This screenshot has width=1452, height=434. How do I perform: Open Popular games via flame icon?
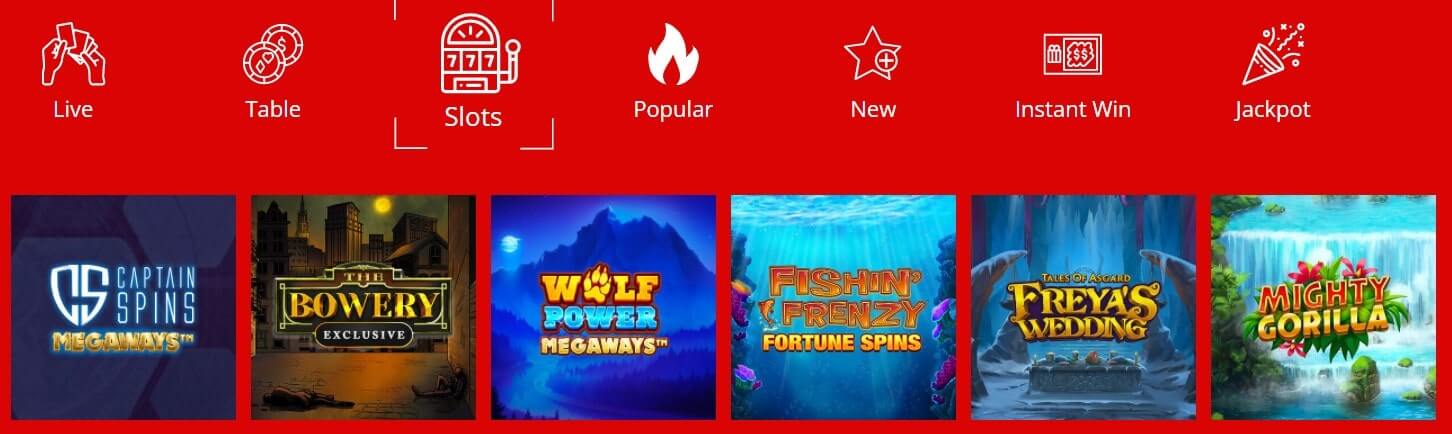pyautogui.click(x=673, y=54)
